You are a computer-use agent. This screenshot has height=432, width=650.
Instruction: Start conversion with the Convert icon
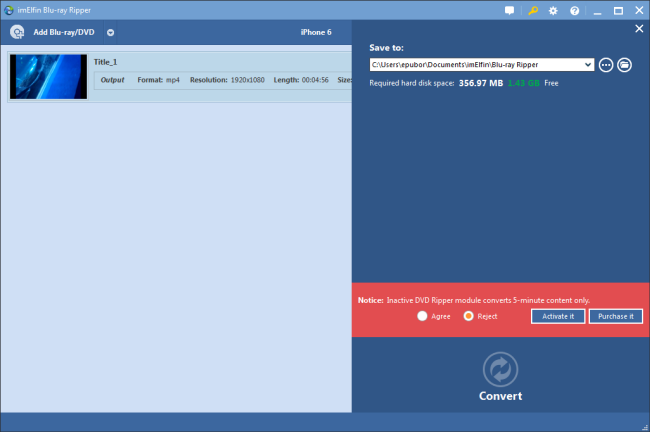(500, 369)
